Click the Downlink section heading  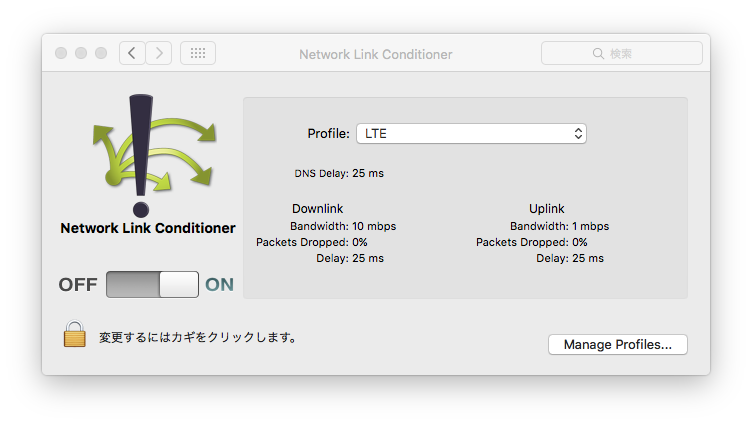317,208
